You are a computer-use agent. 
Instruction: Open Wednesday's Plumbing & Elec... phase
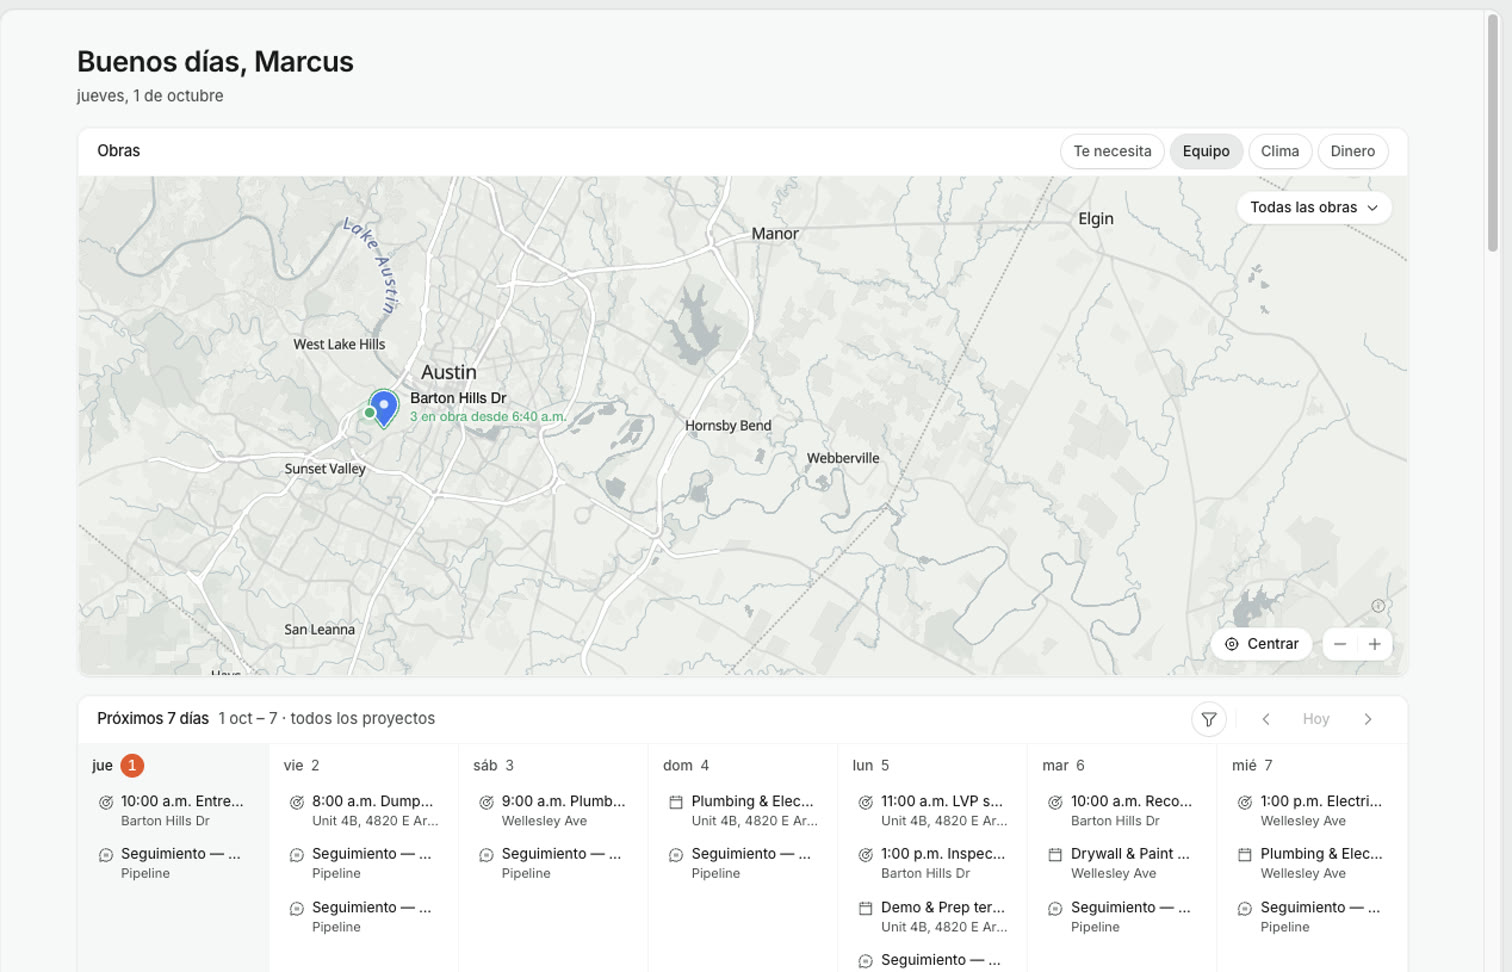click(1312, 863)
